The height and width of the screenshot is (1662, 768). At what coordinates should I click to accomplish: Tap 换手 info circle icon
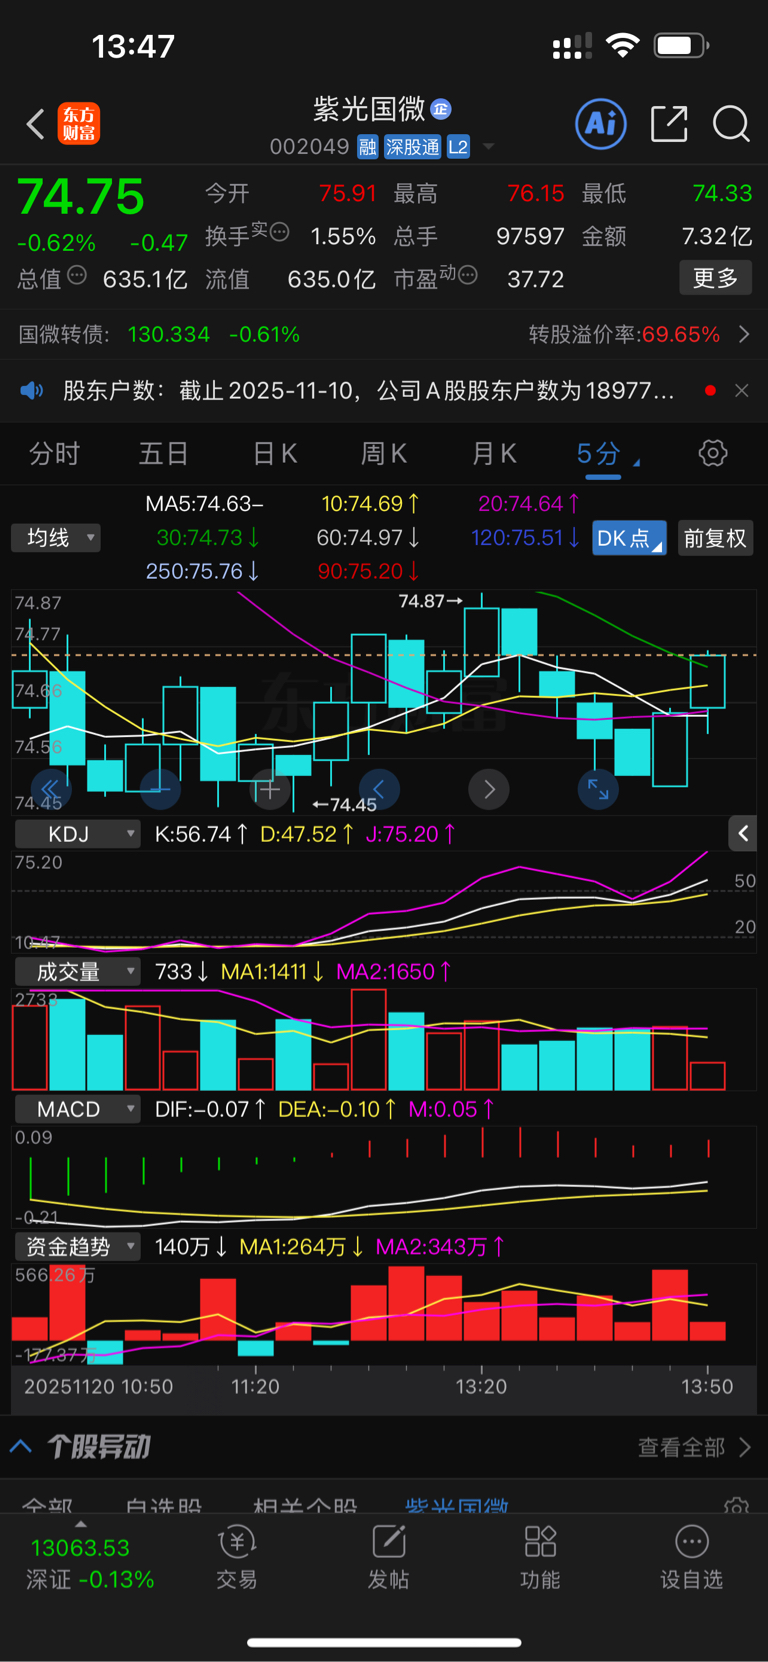tap(279, 232)
